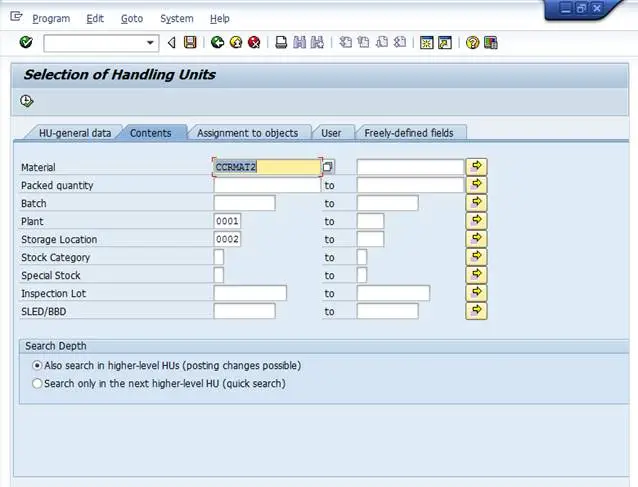Click the Special Stock to field
Image resolution: width=638 pixels, height=487 pixels.
click(362, 275)
